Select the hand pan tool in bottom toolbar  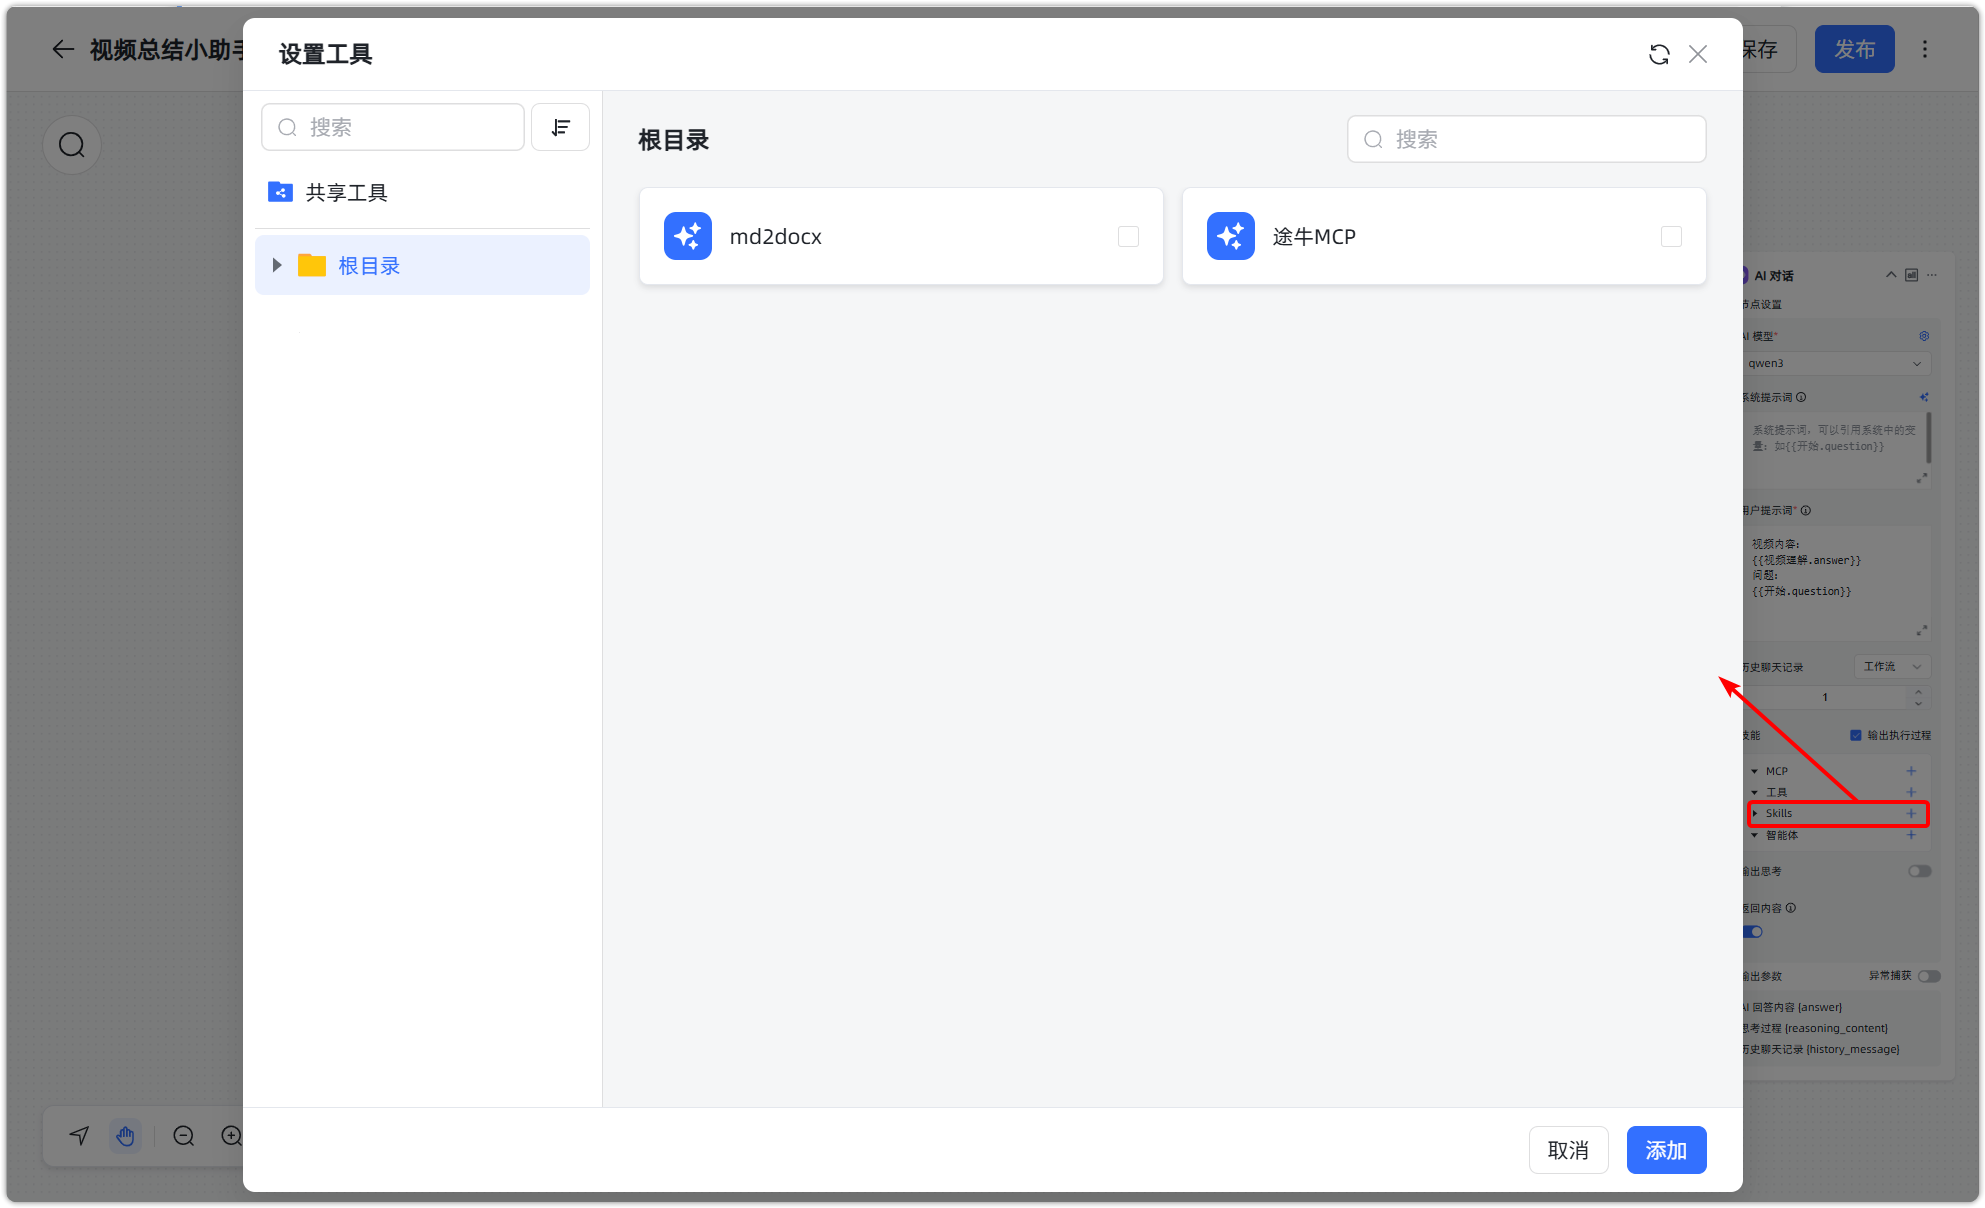[126, 1136]
